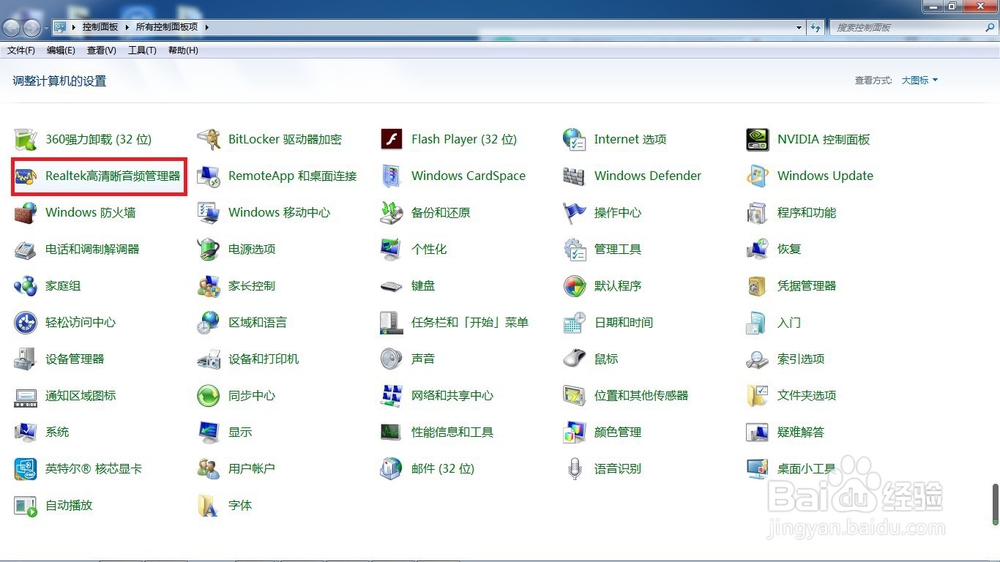1000x562 pixels.
Task: Click the 操作中心 flag icon
Action: (x=574, y=212)
